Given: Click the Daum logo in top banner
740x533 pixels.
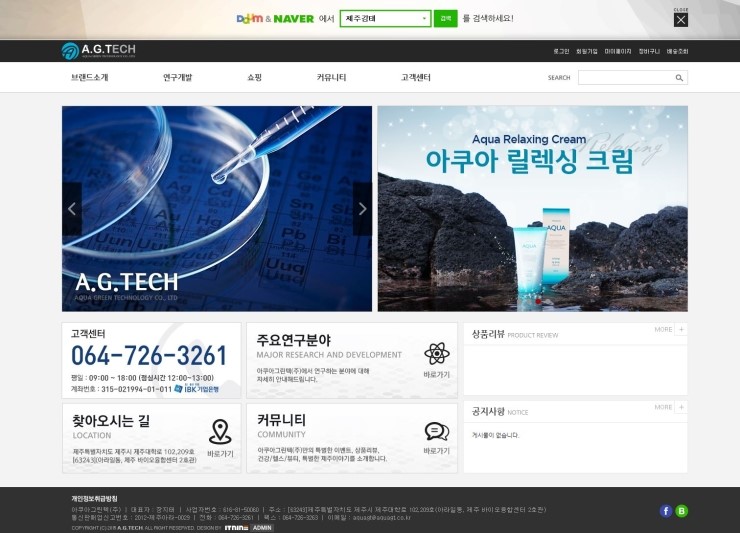Looking at the screenshot, I should pos(249,18).
